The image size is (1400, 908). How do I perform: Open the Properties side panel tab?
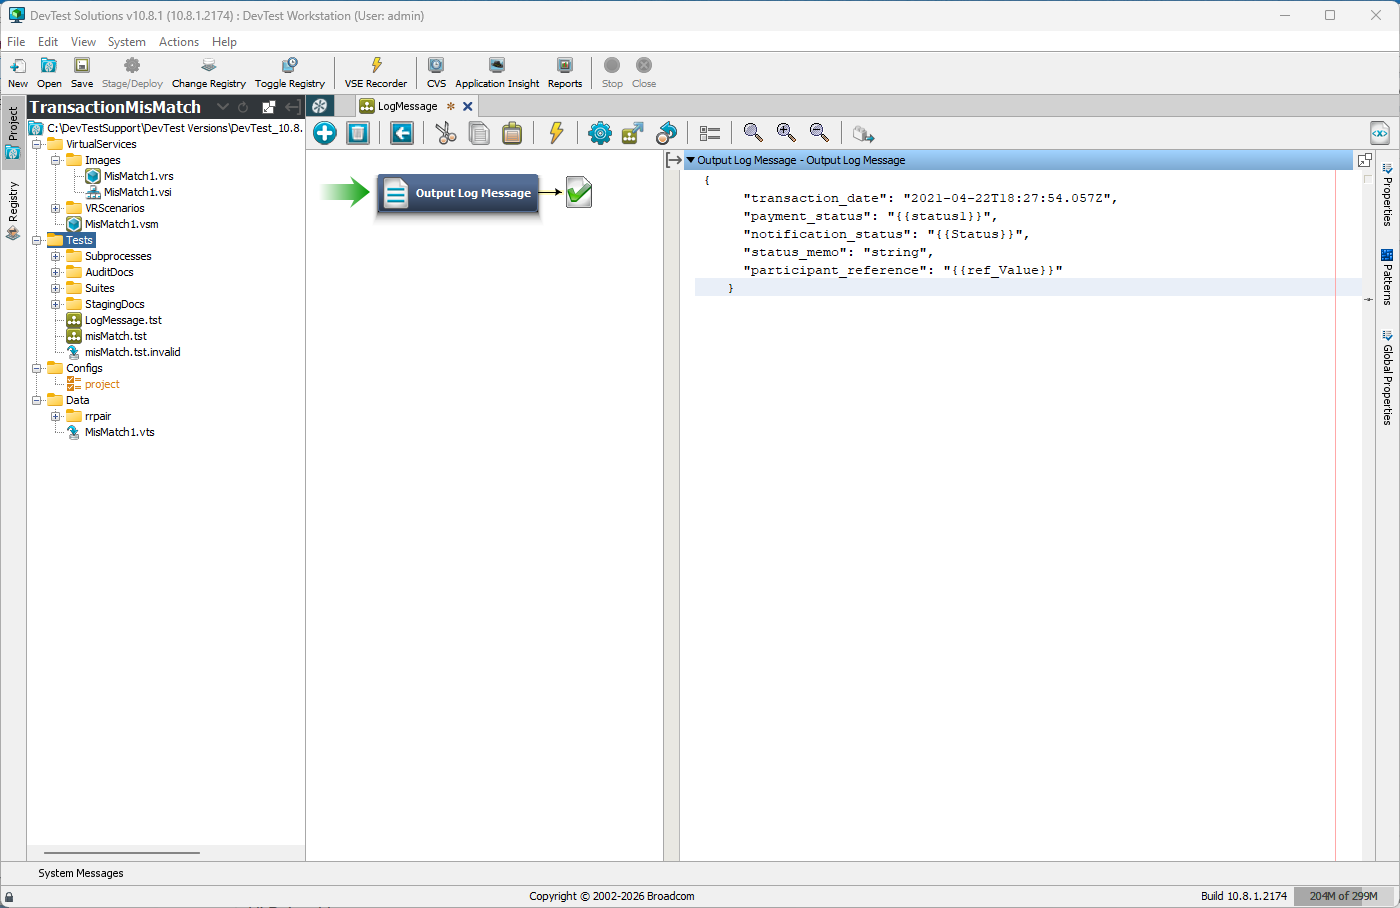point(1387,194)
